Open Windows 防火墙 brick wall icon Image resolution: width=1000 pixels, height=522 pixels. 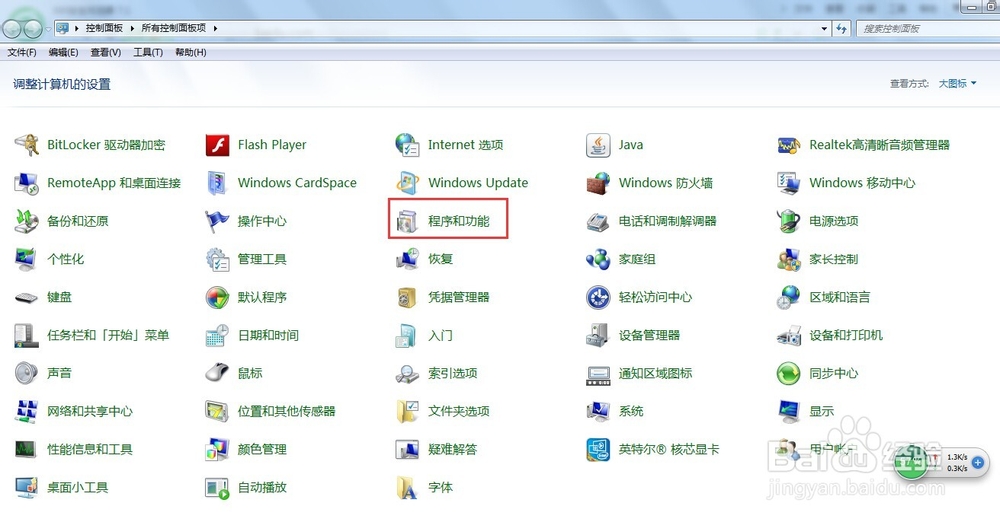pyautogui.click(x=598, y=184)
